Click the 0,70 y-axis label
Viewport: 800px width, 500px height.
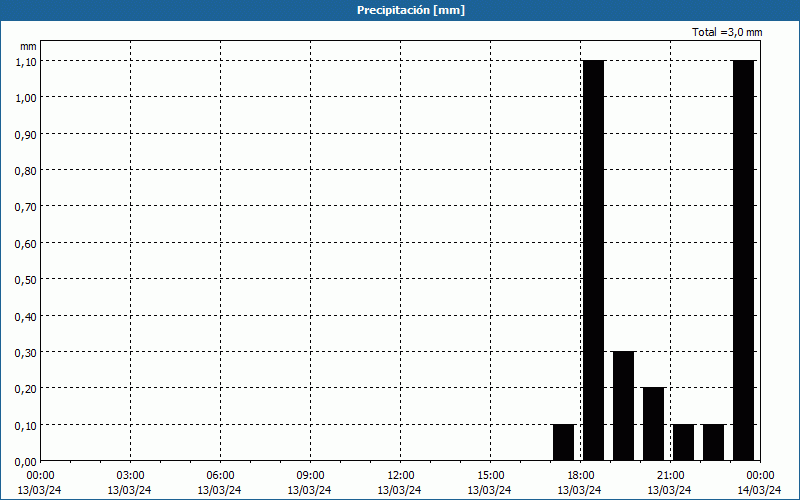tap(26, 207)
